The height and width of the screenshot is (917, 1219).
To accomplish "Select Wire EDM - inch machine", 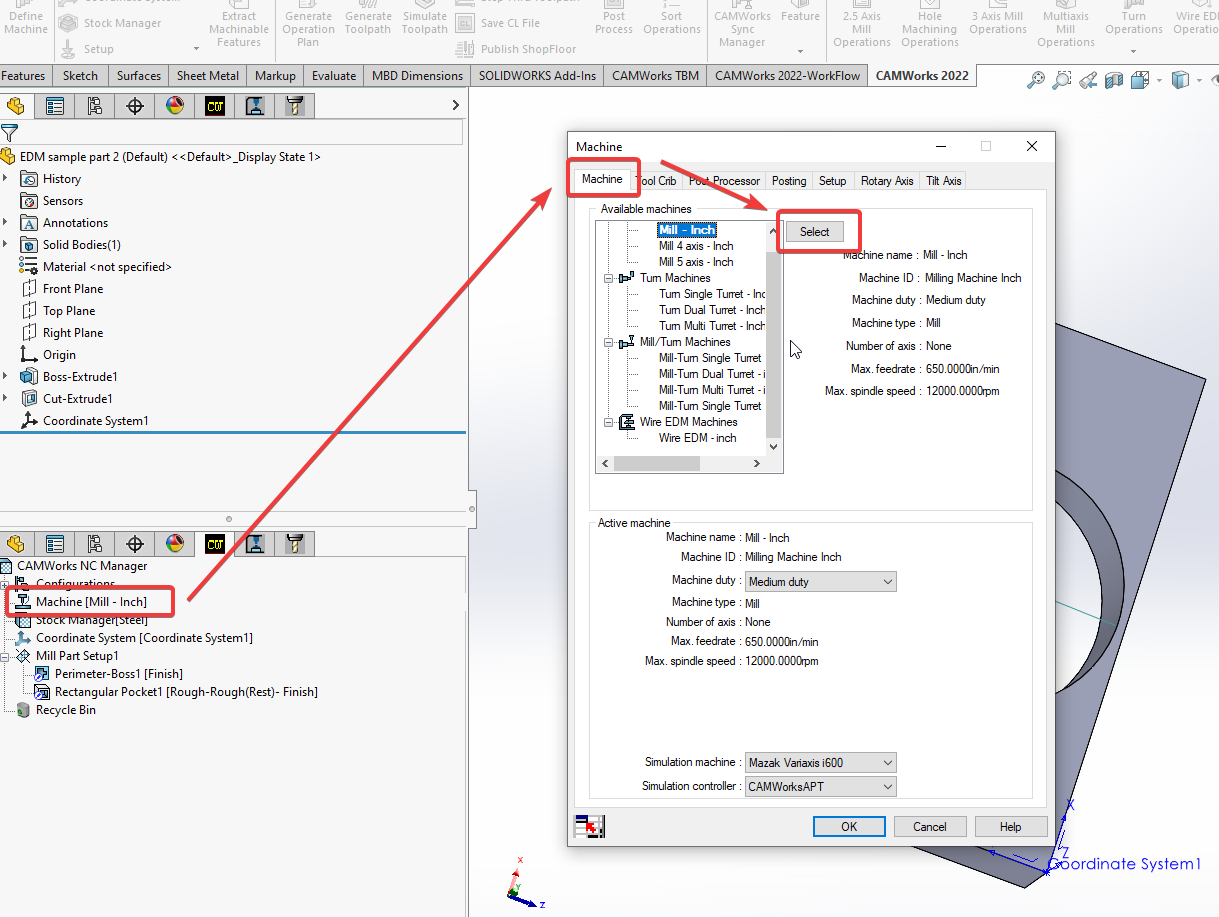I will (x=697, y=438).
